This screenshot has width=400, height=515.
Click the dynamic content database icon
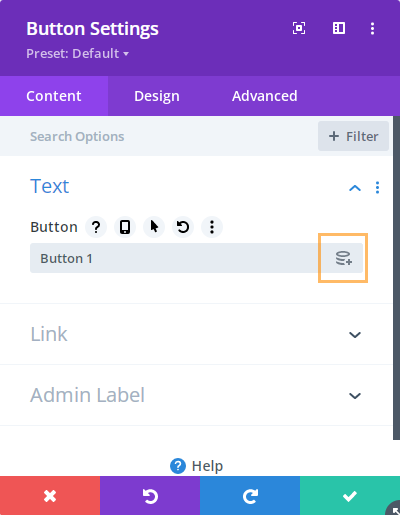[x=343, y=258]
